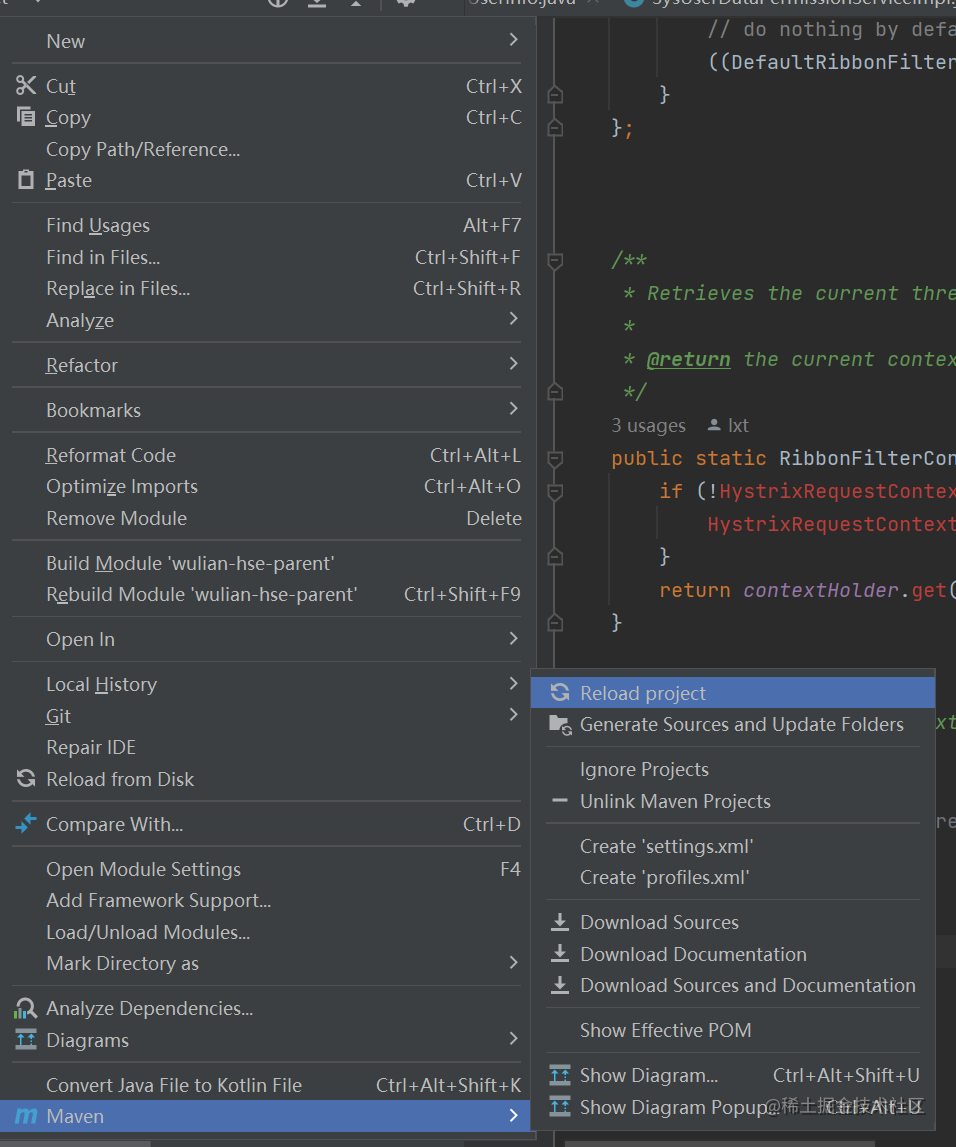Screen dimensions: 956x1147
Task: Click the Download Documentation arrow icon
Action: (560, 954)
